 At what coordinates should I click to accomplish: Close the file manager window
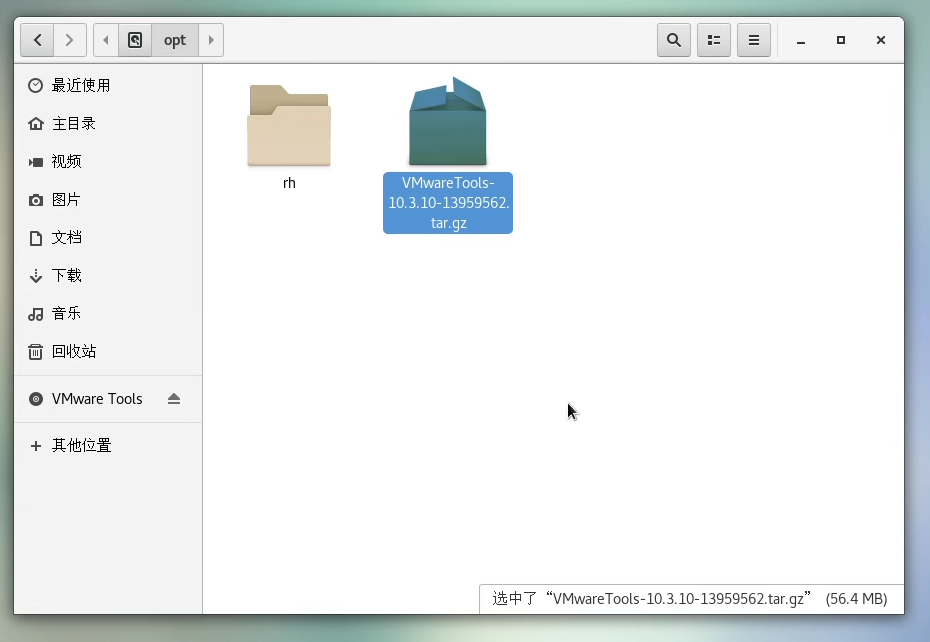[x=881, y=40]
